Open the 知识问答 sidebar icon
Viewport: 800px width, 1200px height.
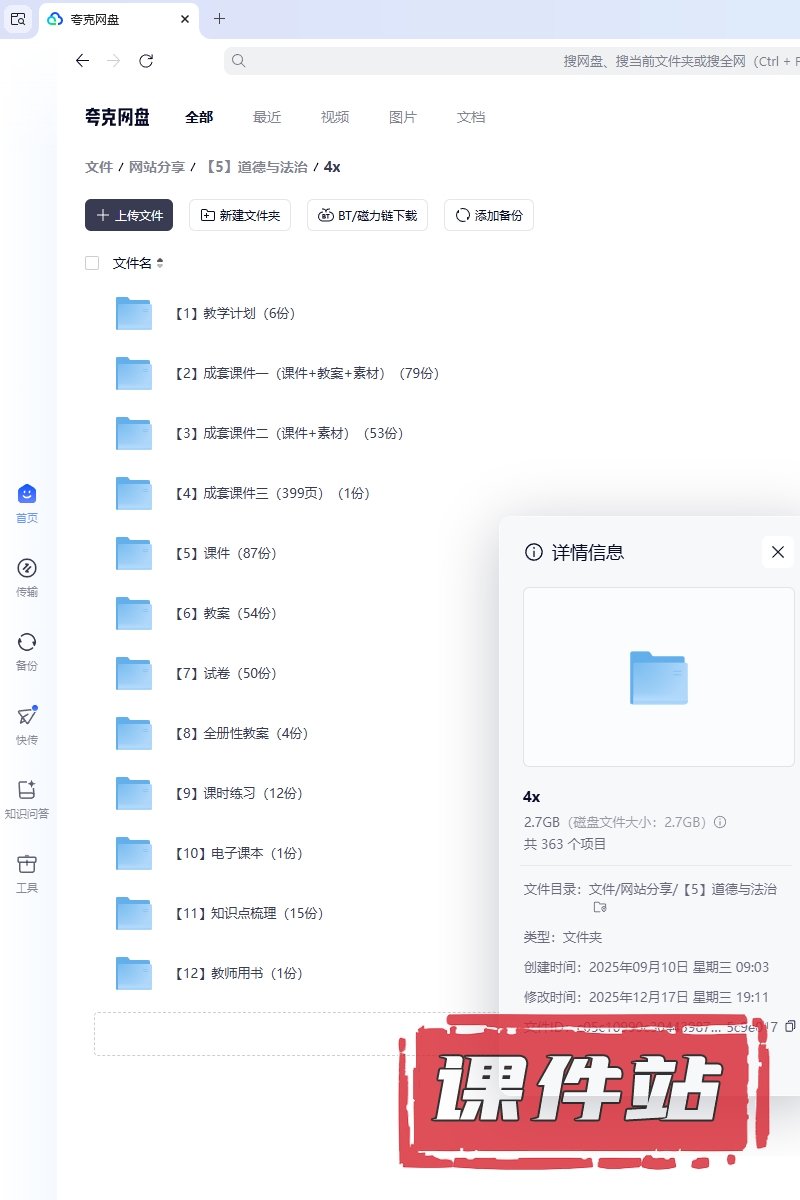click(27, 790)
